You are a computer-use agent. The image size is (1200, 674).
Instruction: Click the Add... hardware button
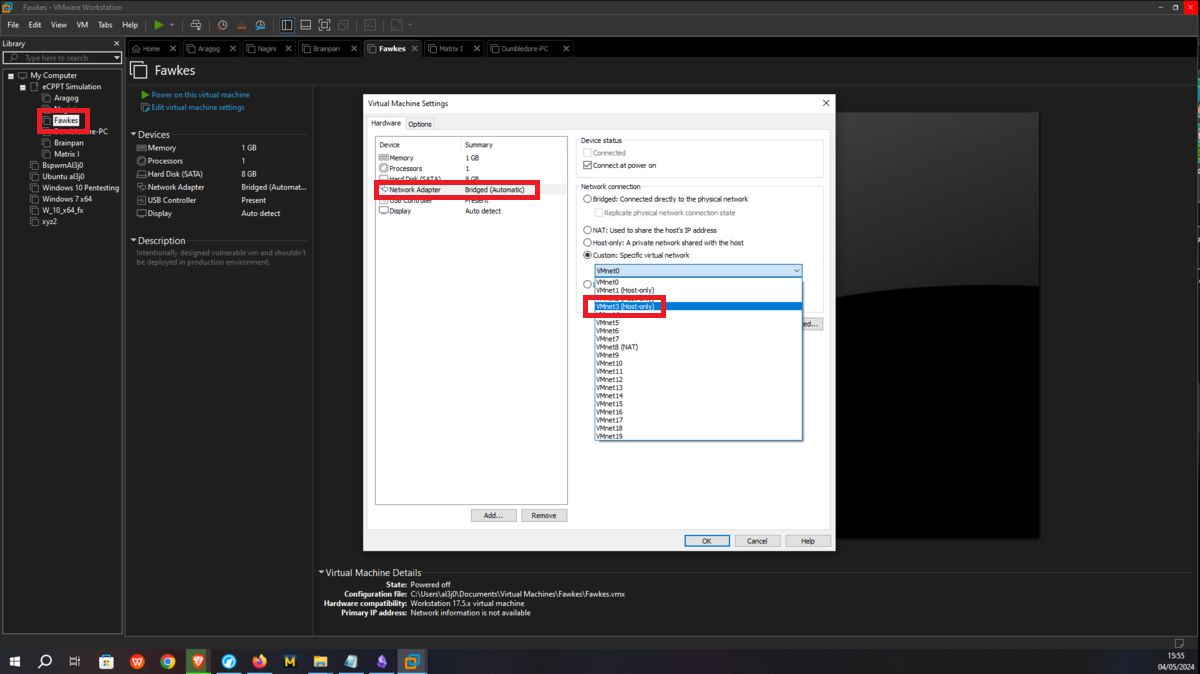point(494,515)
